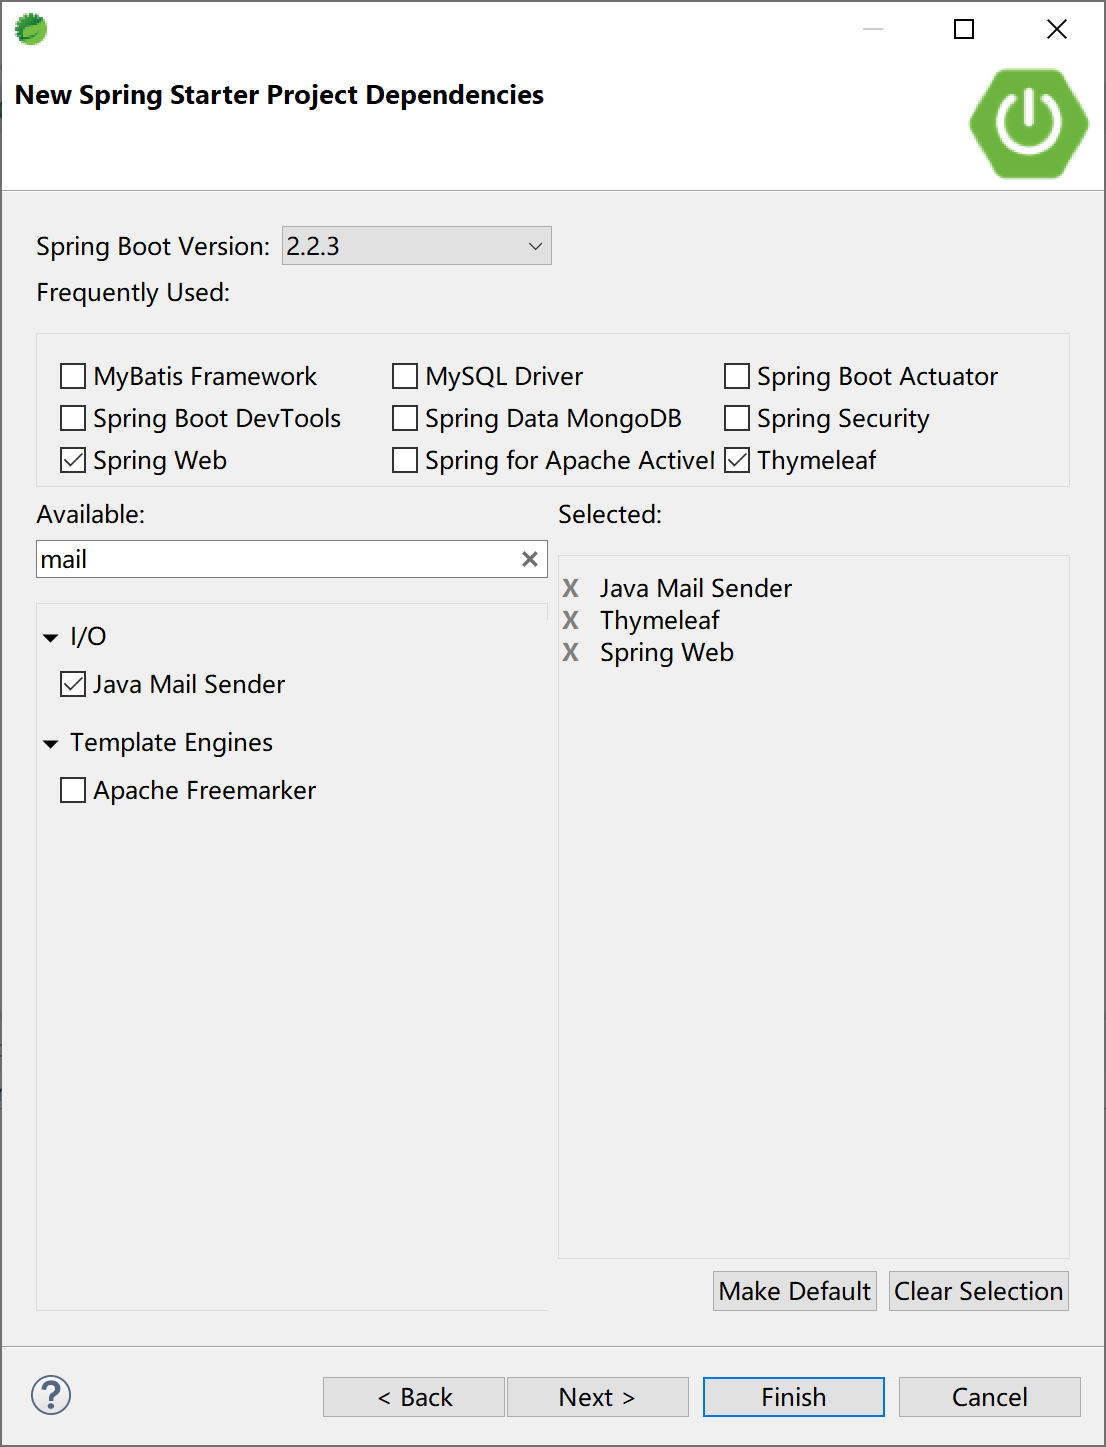
Task: Clear the mail search field
Action: coord(530,559)
